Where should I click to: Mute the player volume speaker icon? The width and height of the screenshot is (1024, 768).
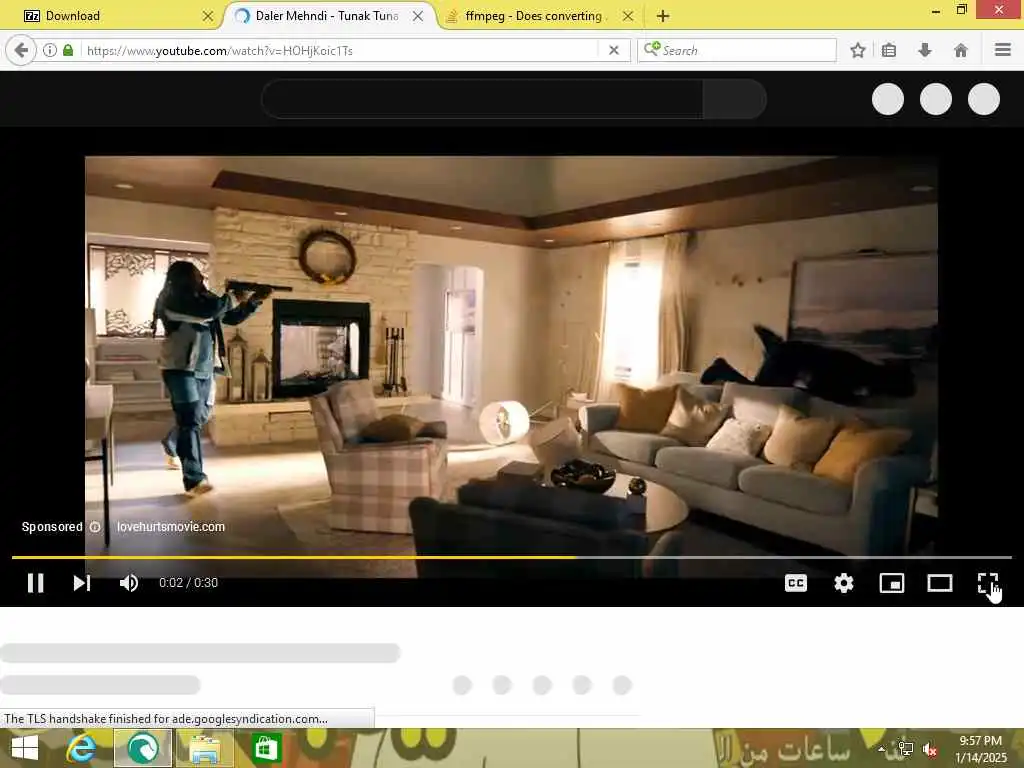tap(129, 583)
